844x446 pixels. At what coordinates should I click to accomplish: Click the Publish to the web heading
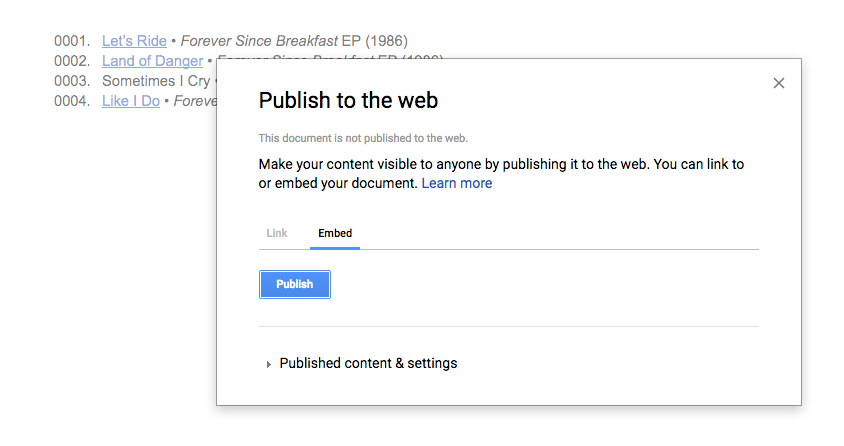point(348,101)
